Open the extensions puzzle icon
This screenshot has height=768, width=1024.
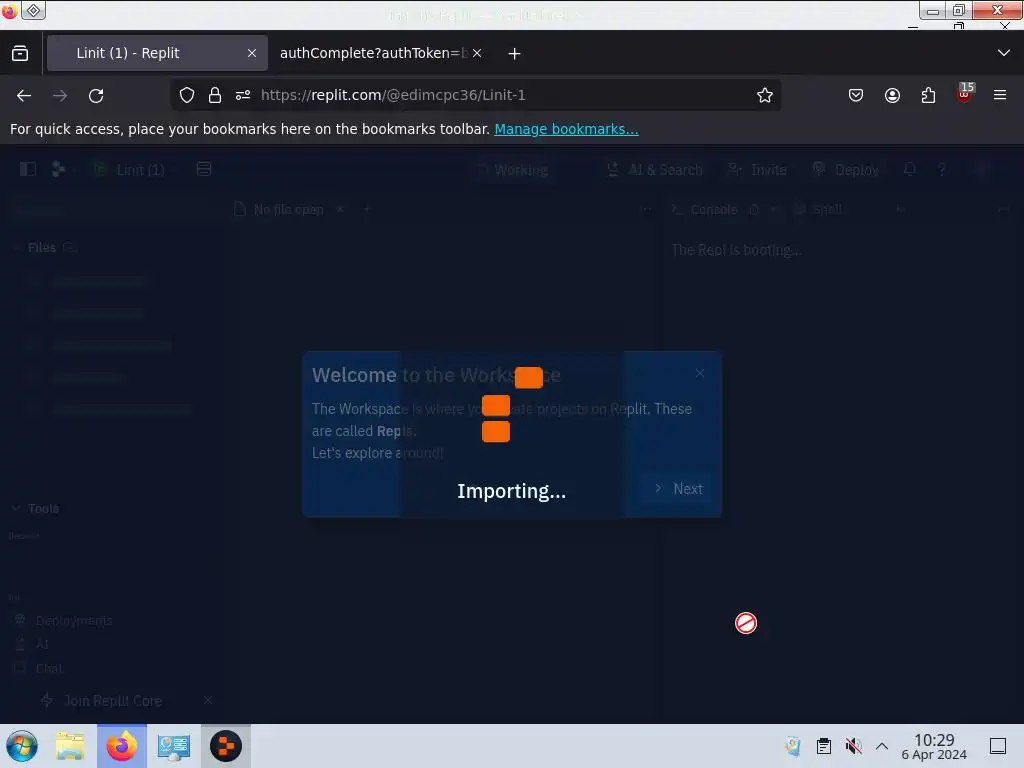click(928, 95)
